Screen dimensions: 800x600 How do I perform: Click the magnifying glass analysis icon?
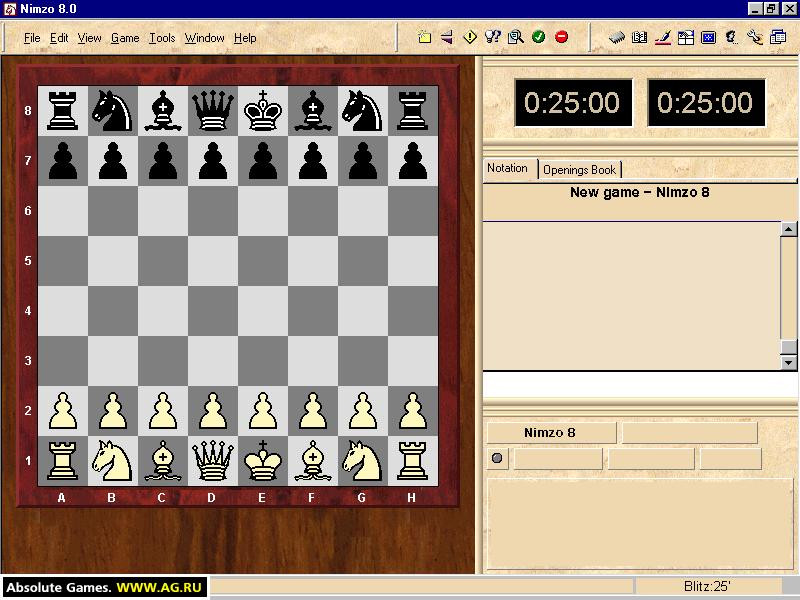tap(516, 37)
